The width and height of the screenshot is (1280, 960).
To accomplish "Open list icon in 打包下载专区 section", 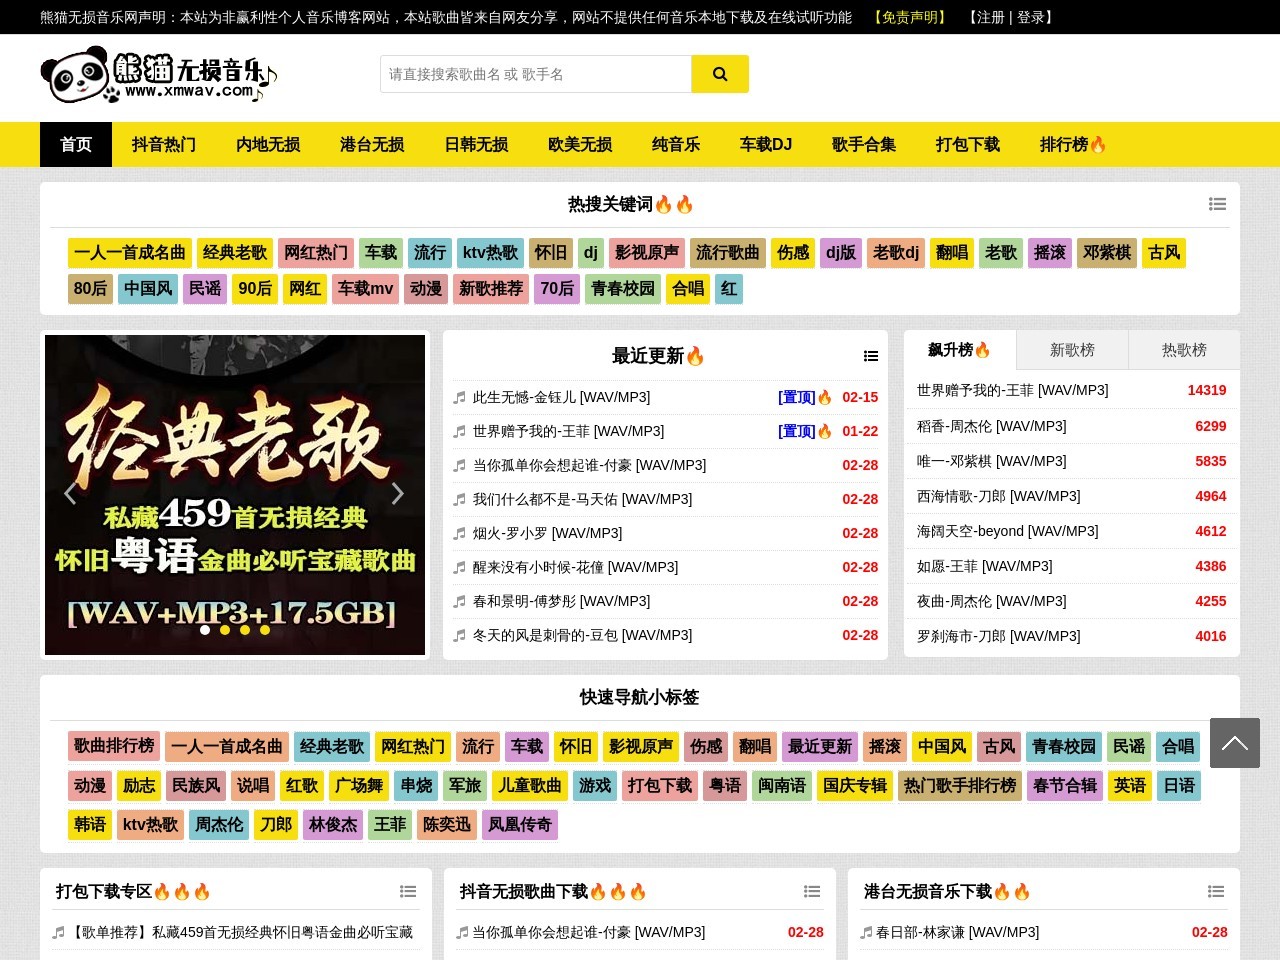I will point(408,891).
